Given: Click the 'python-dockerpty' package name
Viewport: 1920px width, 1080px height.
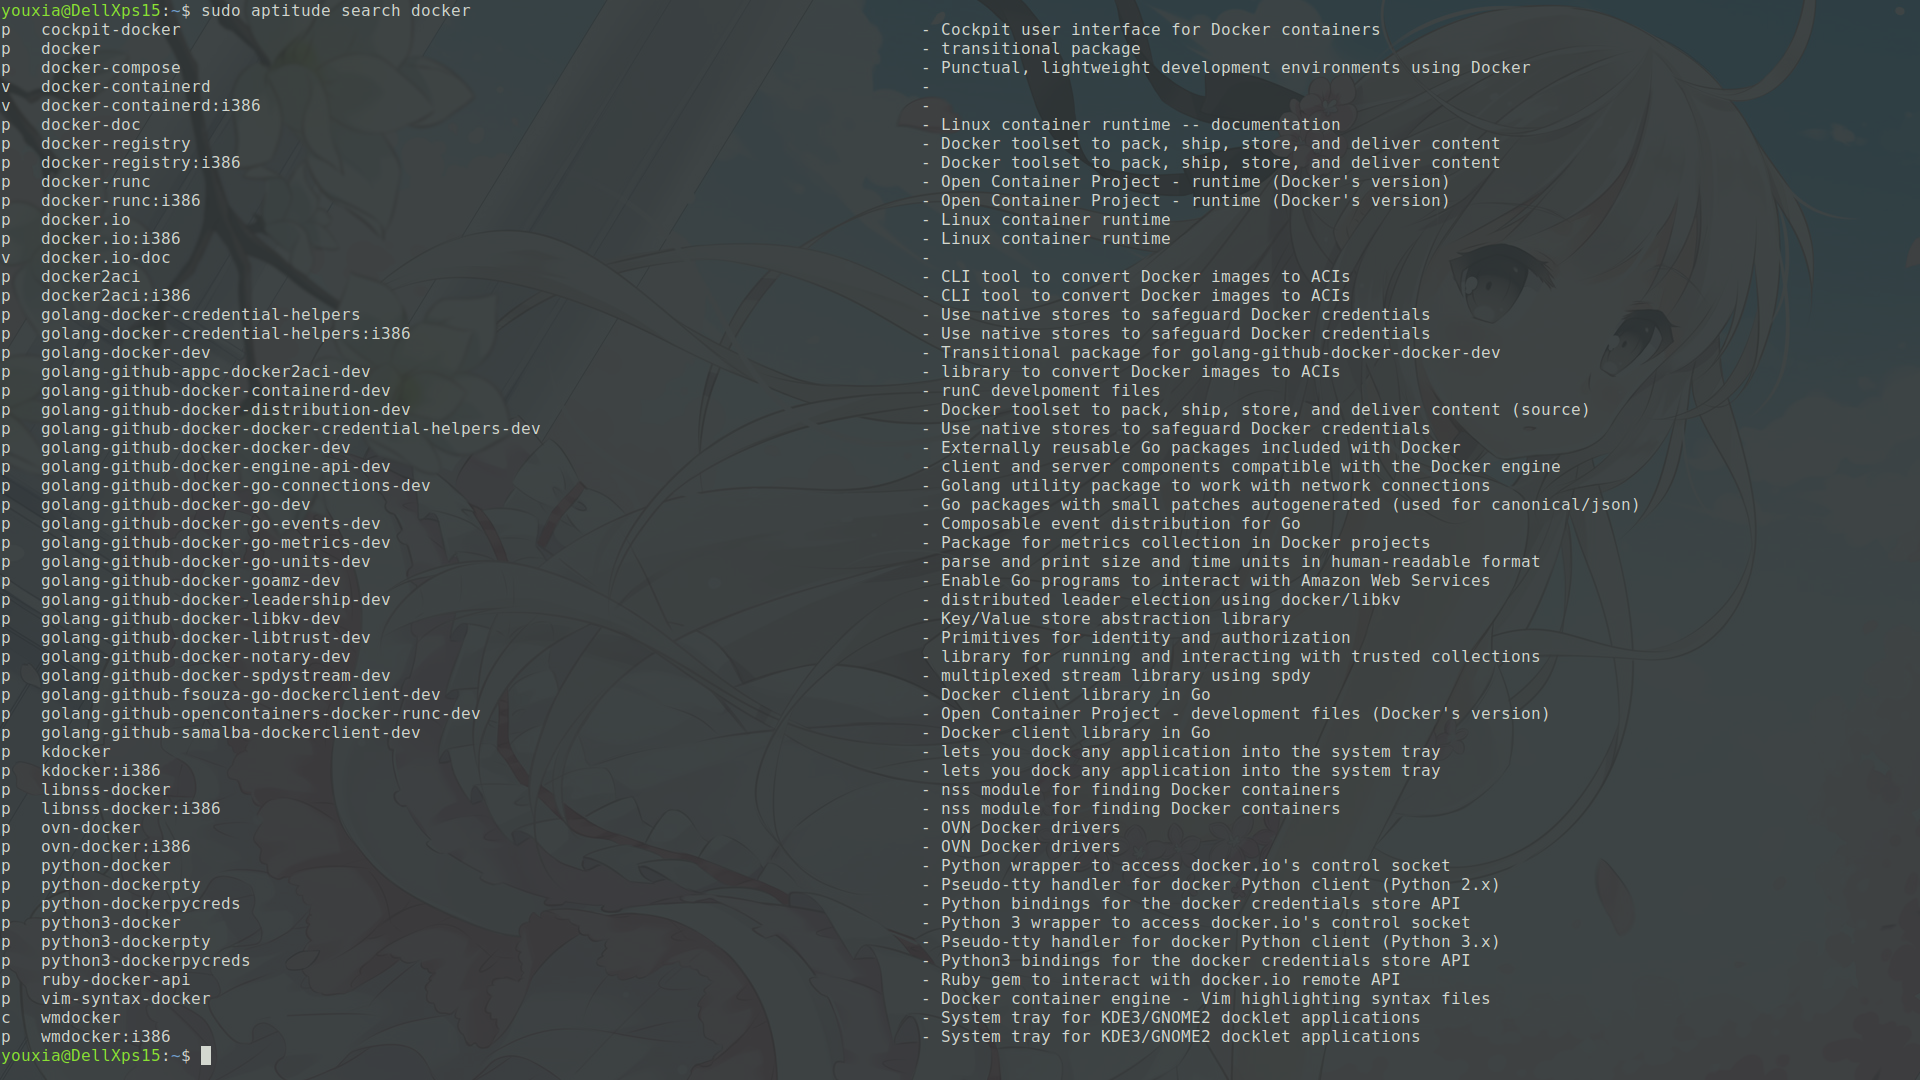Looking at the screenshot, I should point(121,884).
